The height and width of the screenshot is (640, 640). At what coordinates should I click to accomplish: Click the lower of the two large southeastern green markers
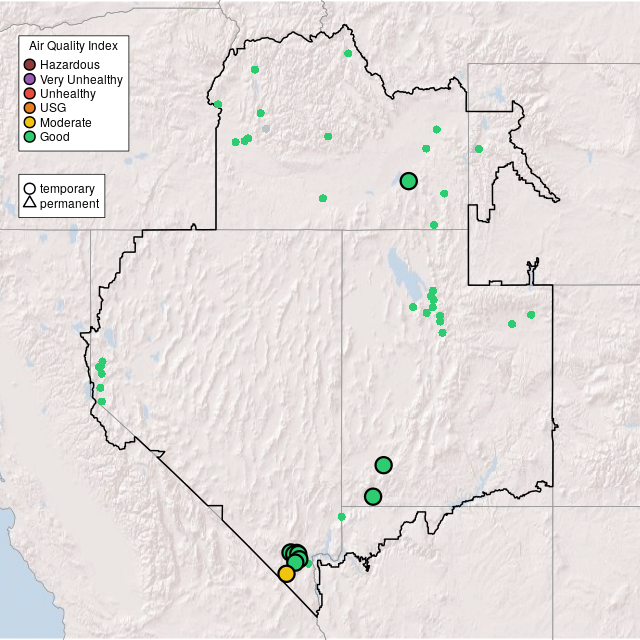coord(373,496)
